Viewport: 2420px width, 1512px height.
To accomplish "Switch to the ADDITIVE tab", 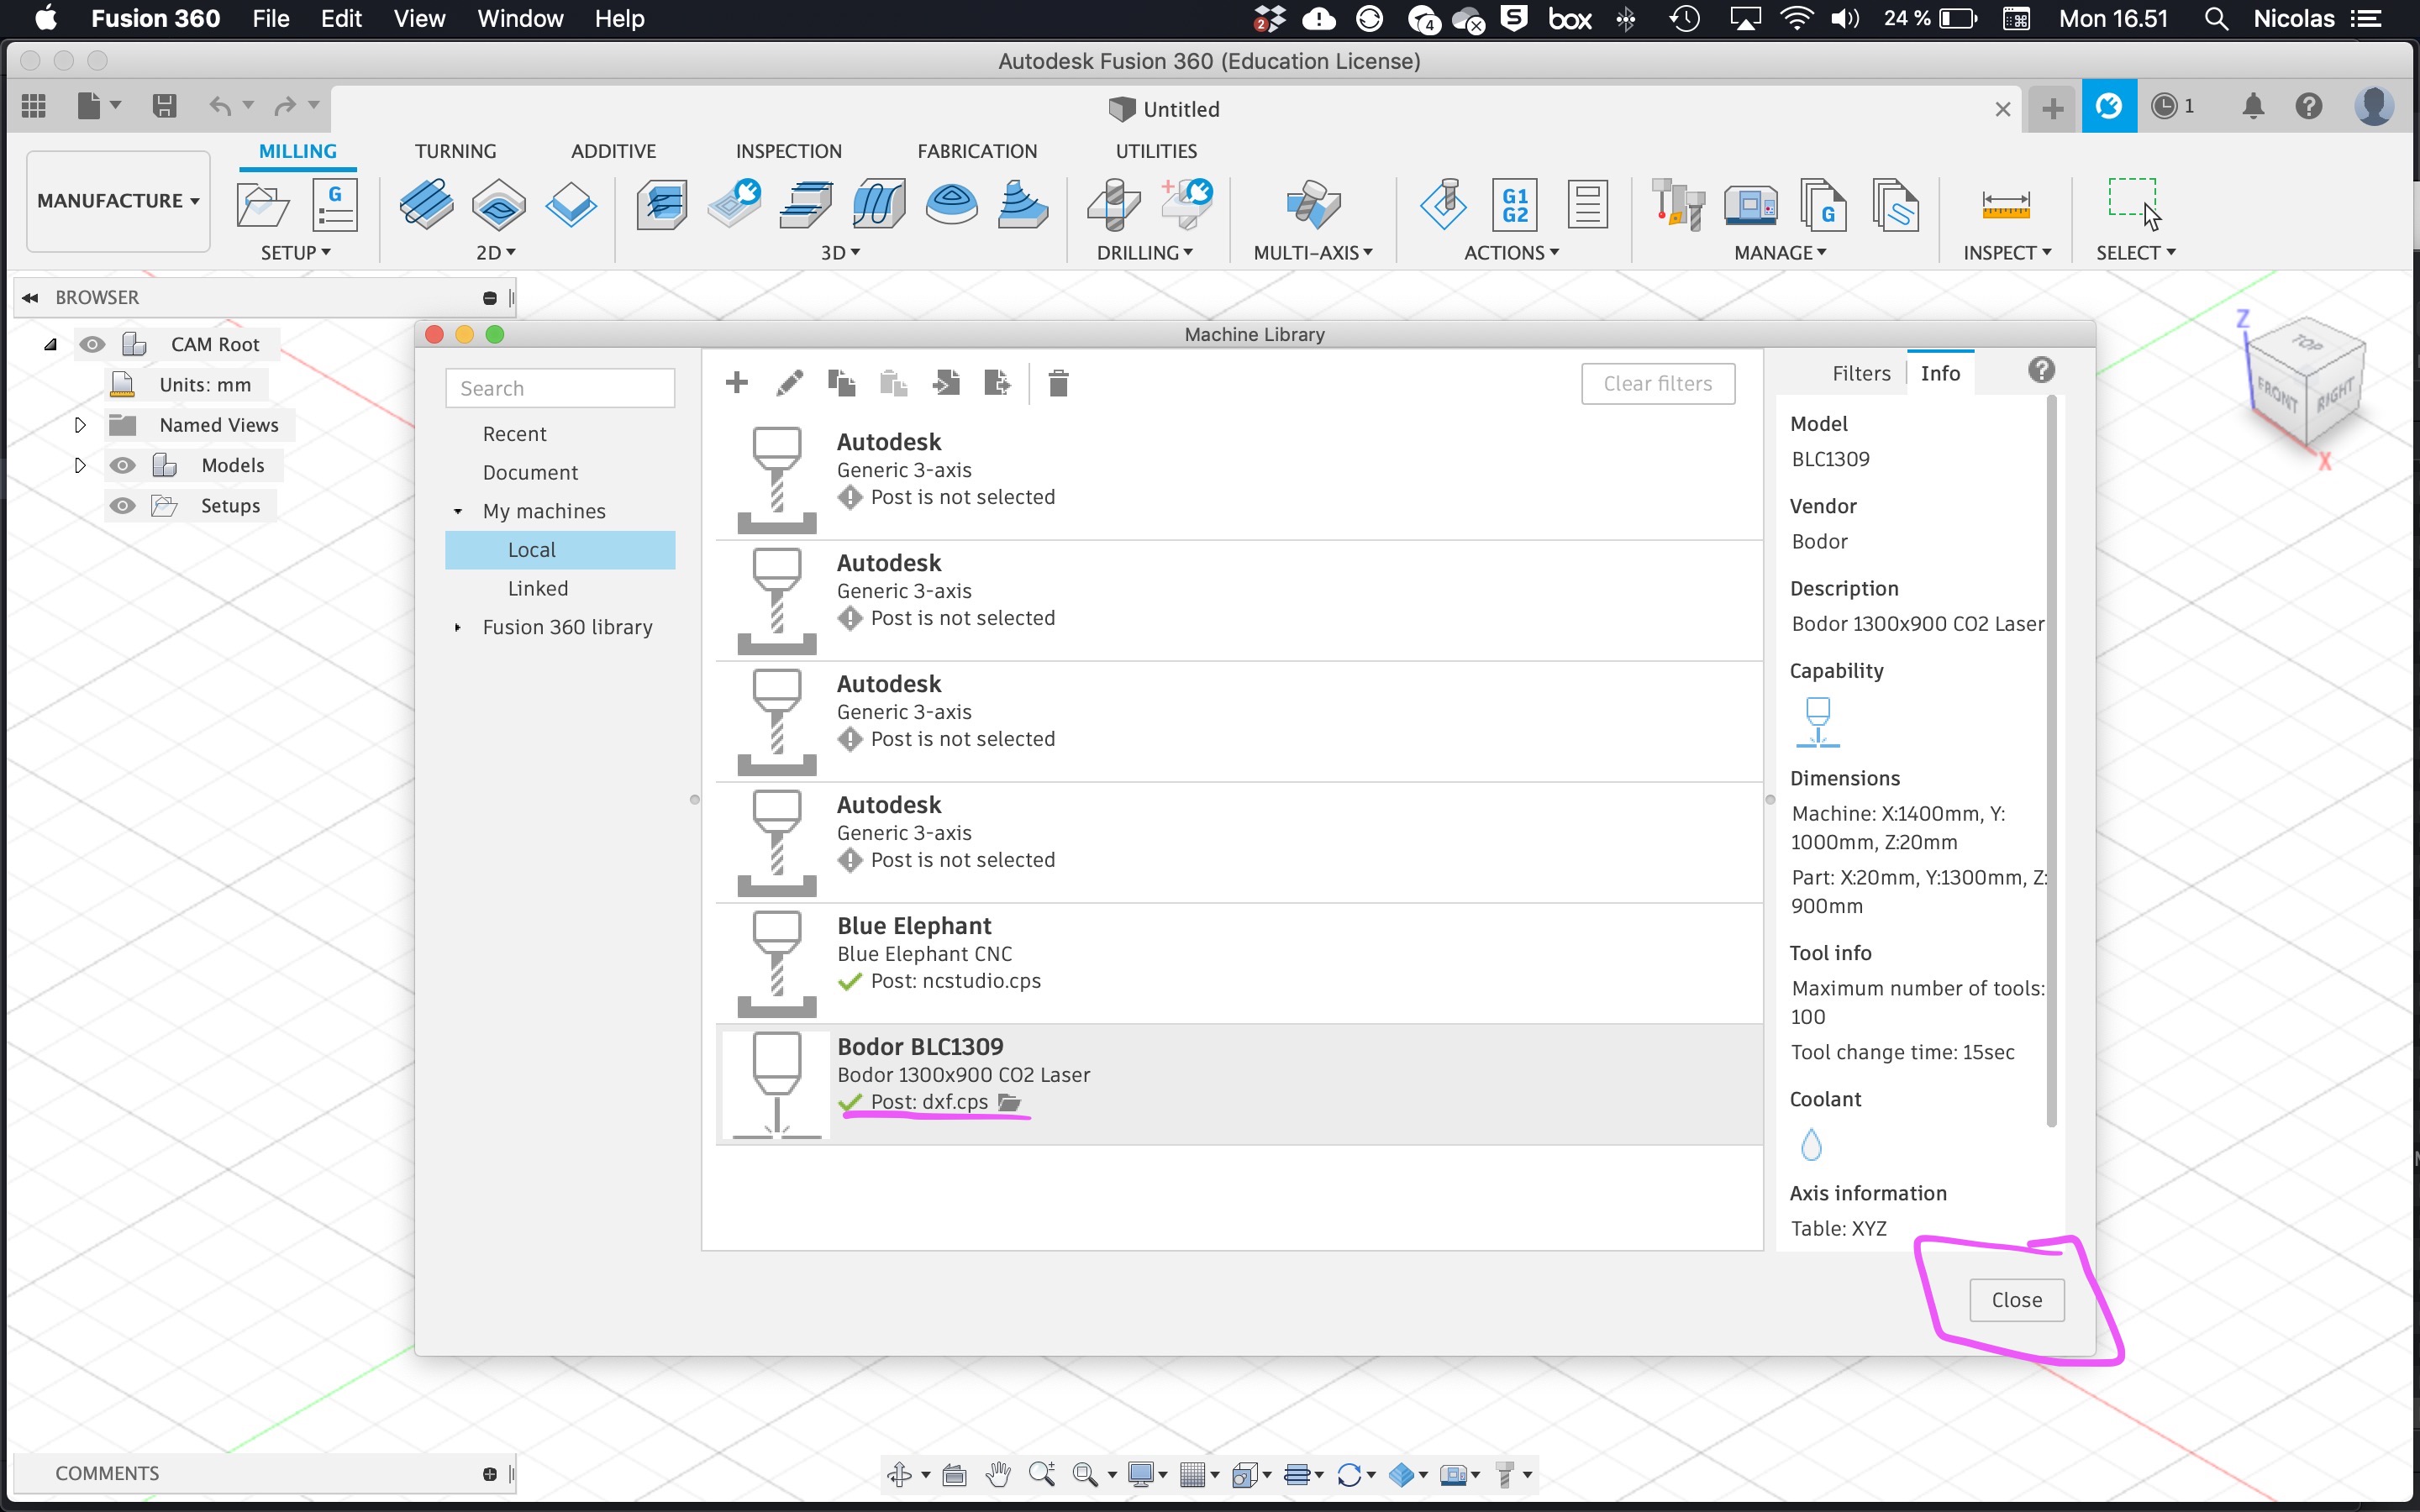I will [x=613, y=151].
